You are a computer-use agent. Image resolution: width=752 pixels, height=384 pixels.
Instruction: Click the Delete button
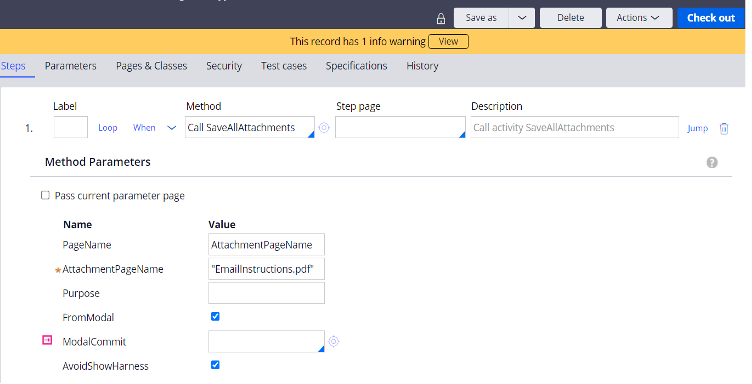click(571, 18)
